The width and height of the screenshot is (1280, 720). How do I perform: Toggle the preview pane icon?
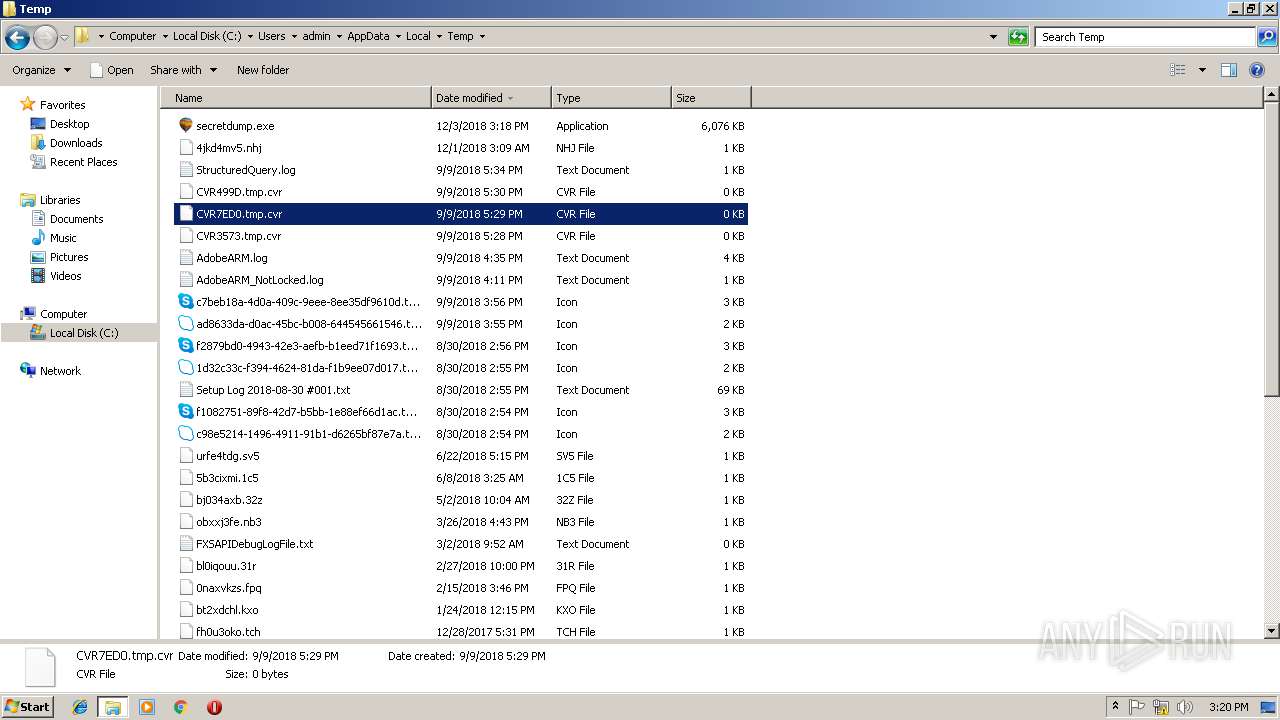(x=1229, y=70)
